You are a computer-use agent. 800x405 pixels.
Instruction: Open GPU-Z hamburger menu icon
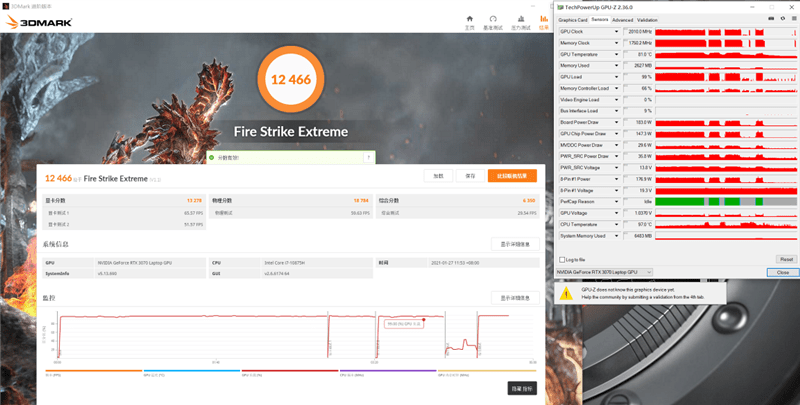793,19
